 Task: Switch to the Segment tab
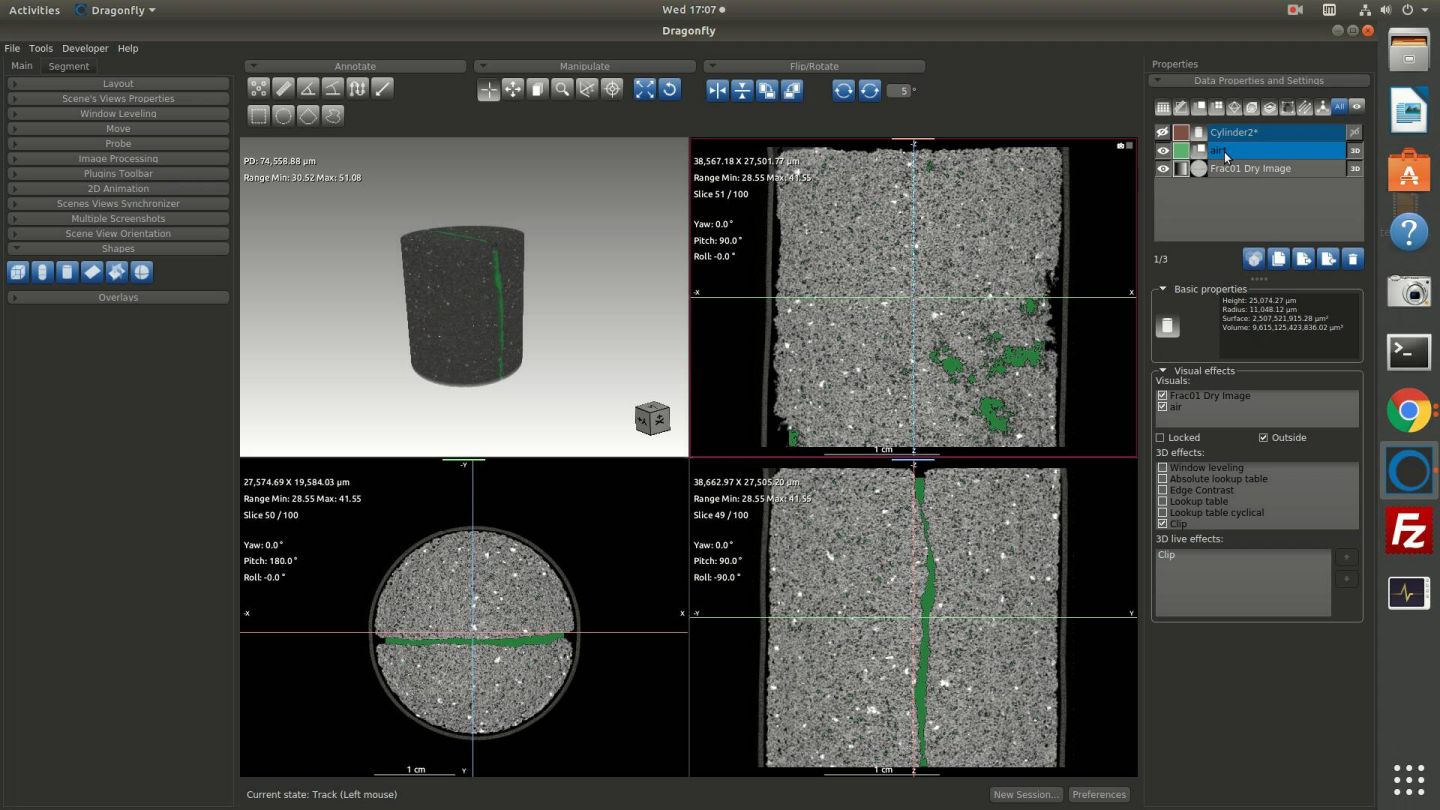[69, 66]
